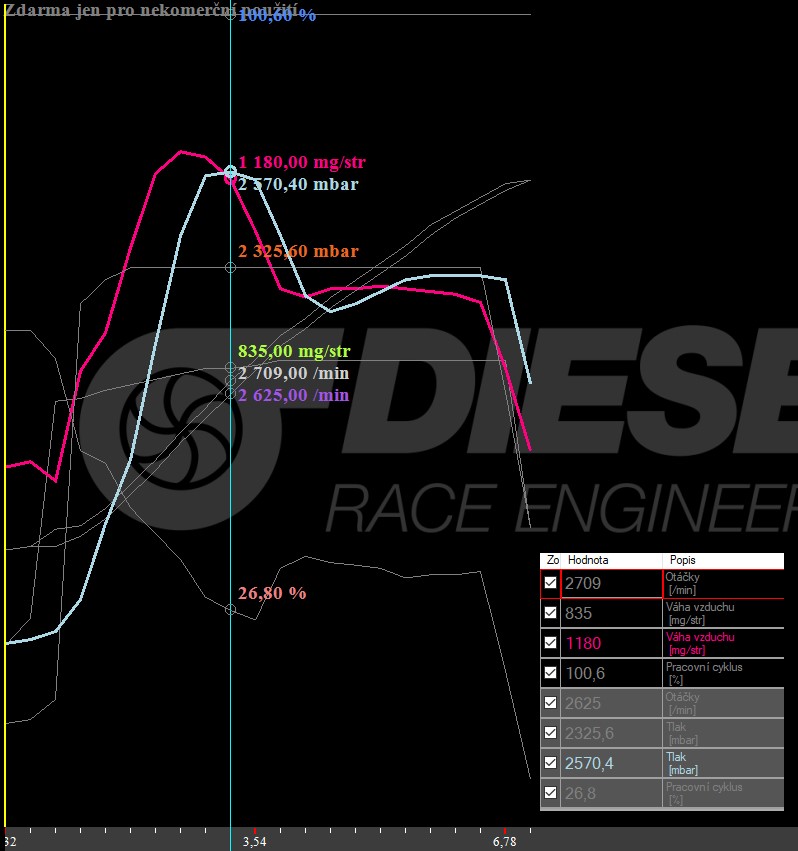
Task: Toggle checkbox for Tlak 2570,4 row
Action: point(550,763)
